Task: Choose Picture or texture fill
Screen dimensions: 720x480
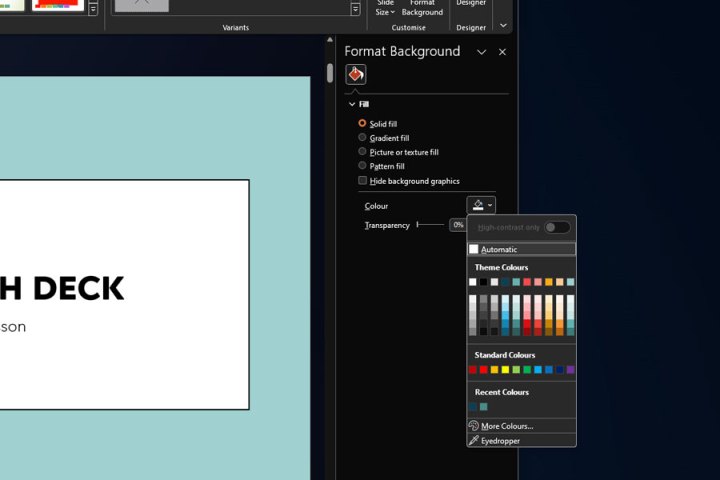Action: pos(363,152)
